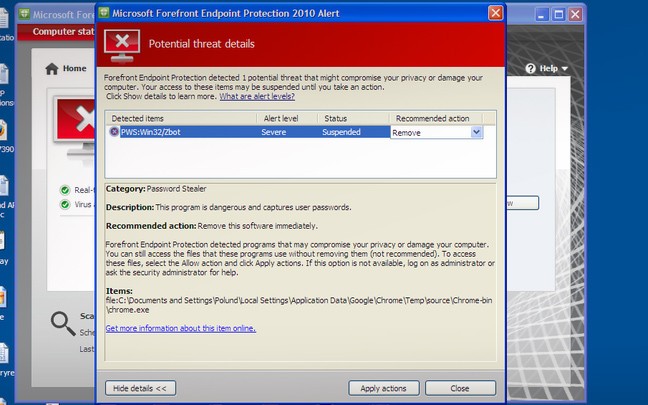
Task: Click the chrome.exe file path under Items
Action: 299,305
